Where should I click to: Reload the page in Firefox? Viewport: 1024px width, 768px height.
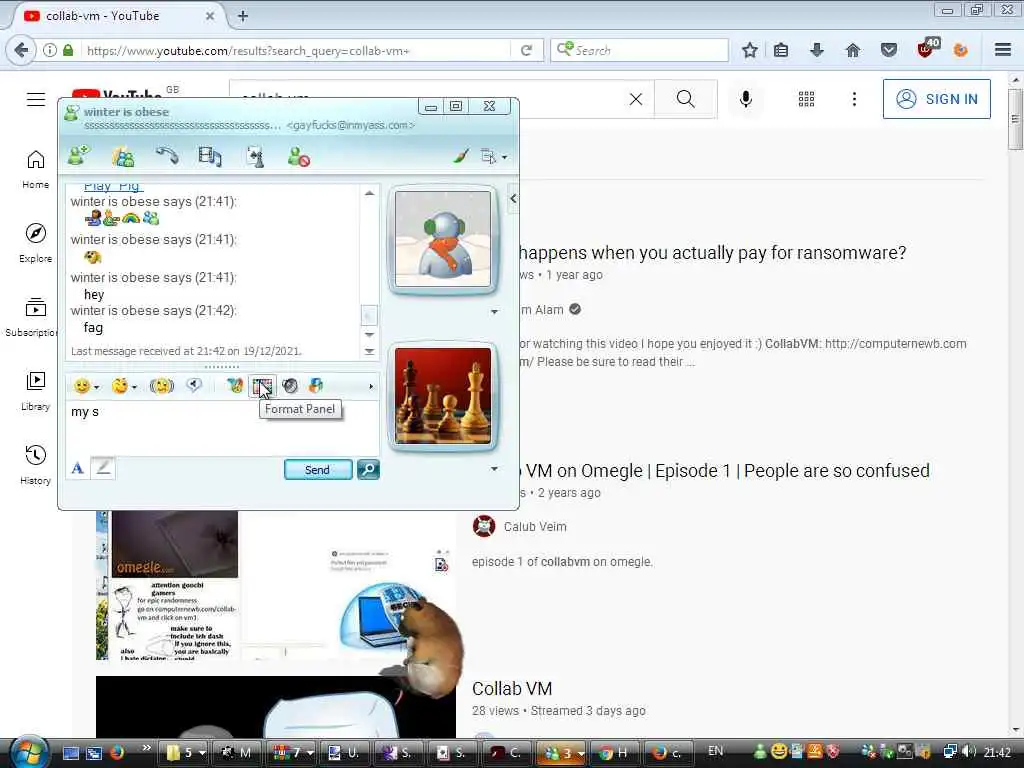(x=526, y=50)
